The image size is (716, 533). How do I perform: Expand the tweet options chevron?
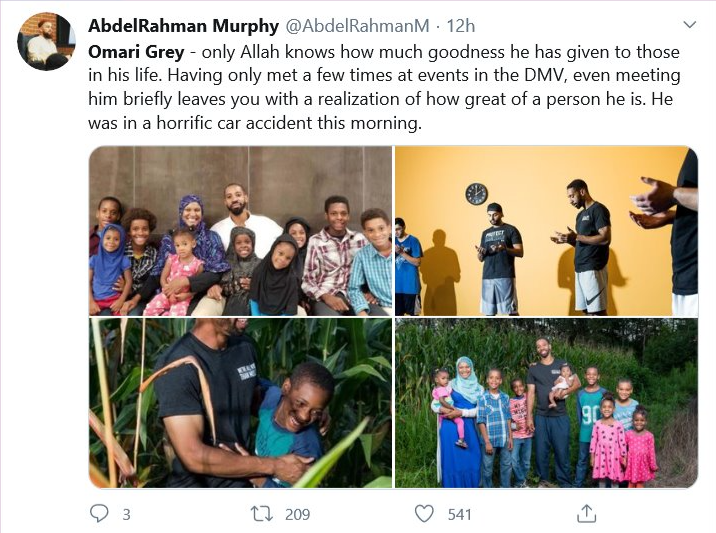click(x=689, y=25)
